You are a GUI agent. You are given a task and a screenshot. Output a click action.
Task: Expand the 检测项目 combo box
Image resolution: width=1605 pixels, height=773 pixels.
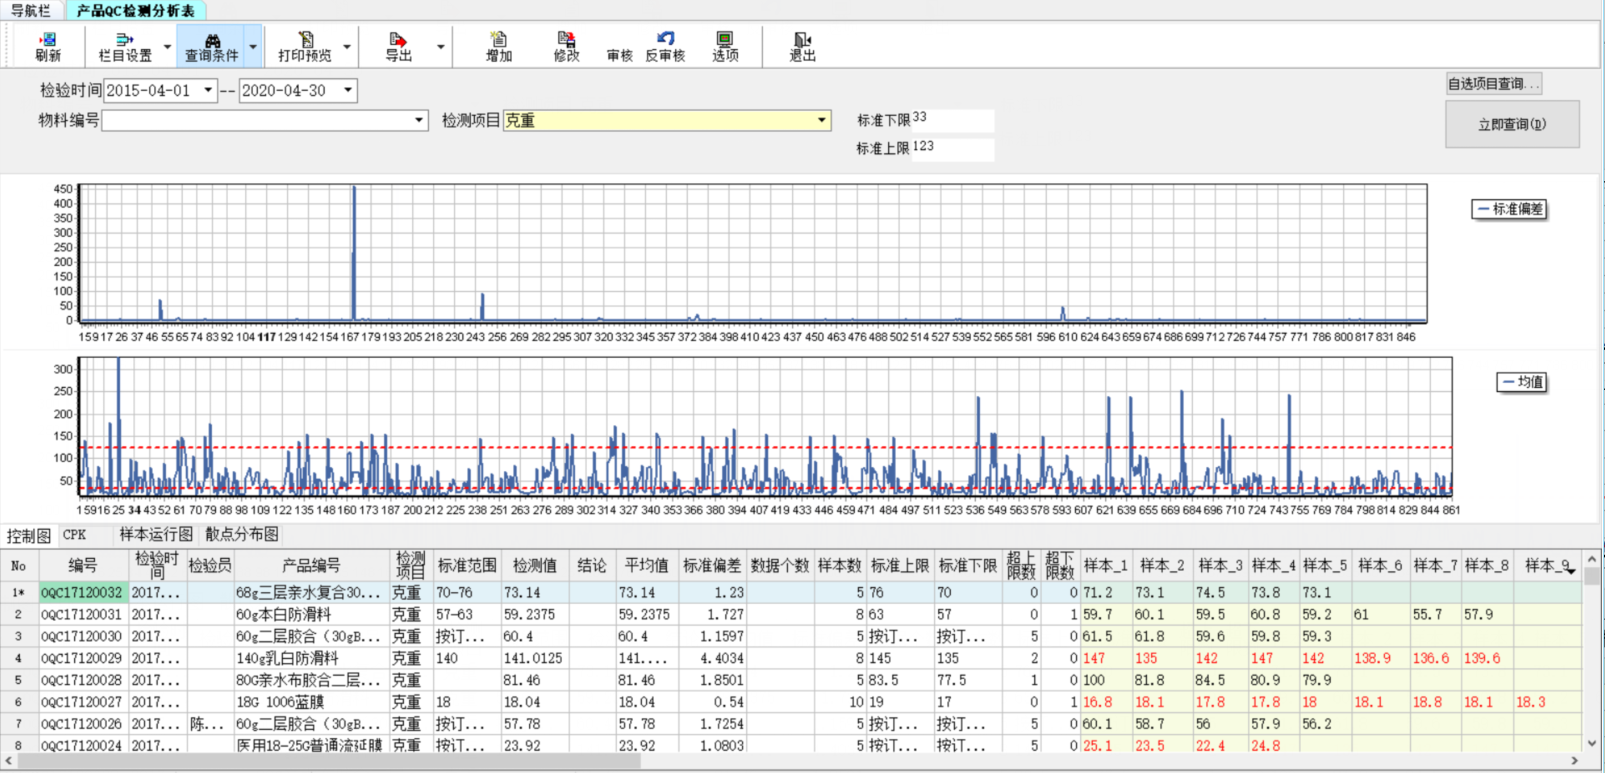(821, 120)
